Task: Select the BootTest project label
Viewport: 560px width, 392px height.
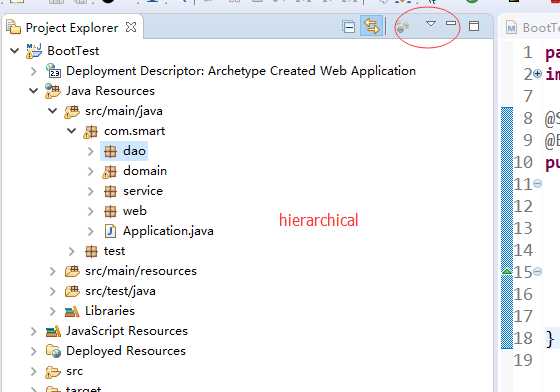Action: [x=73, y=51]
